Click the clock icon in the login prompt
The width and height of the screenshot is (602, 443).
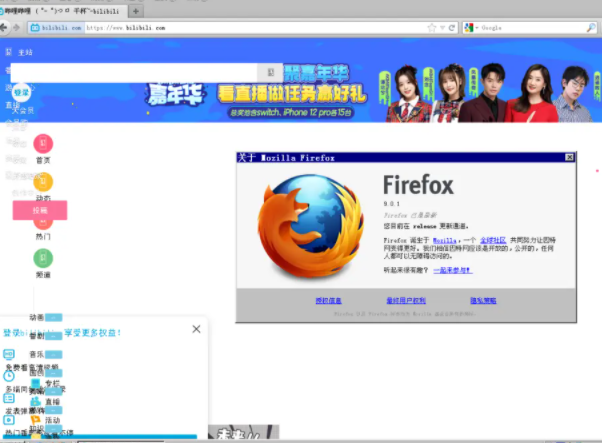(x=9, y=376)
